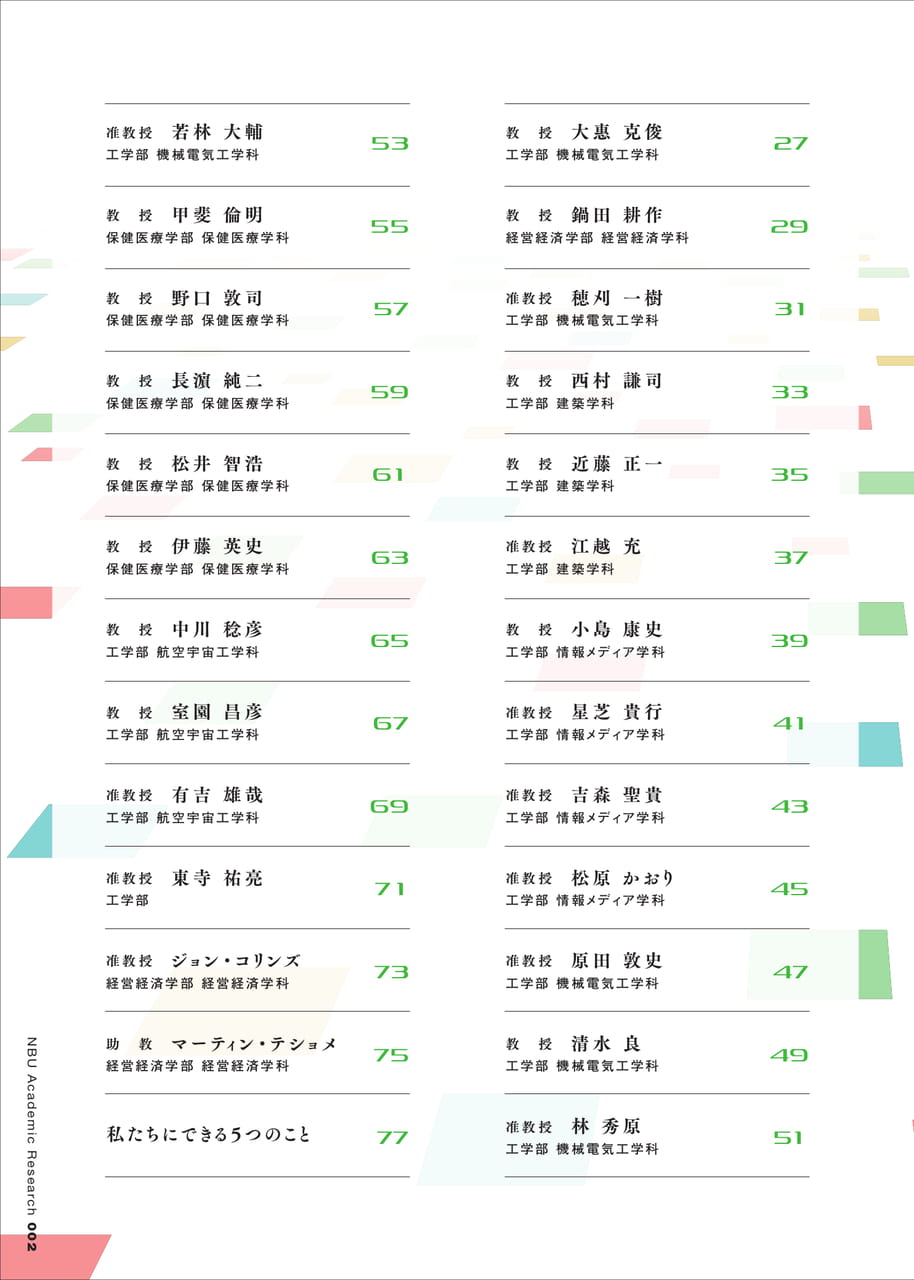
Task: Click the 伊藤 英史 entry
Action: pos(257,558)
